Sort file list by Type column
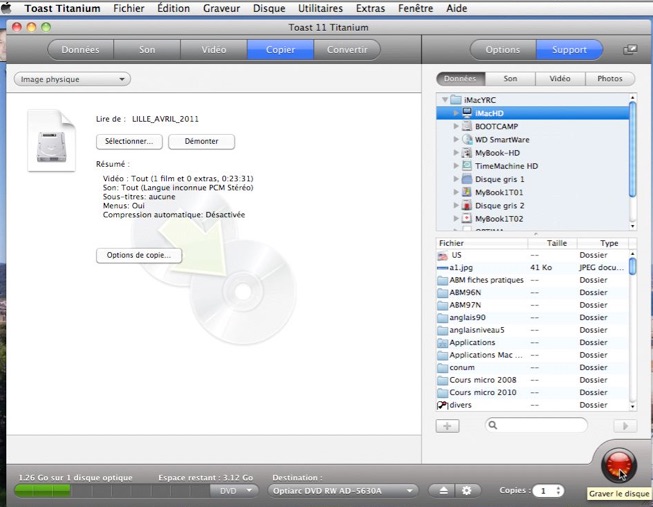 coord(603,243)
